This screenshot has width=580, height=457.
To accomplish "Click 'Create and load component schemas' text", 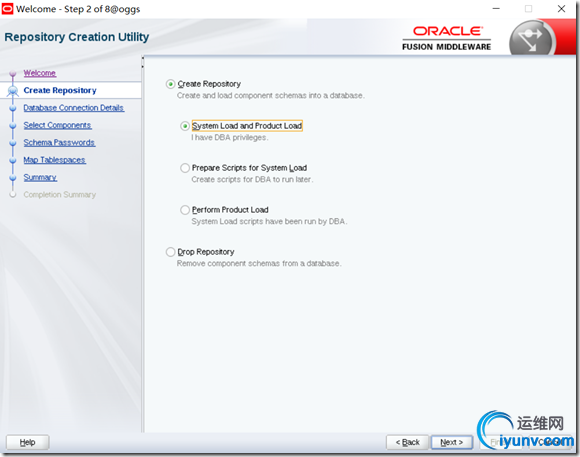I will (270, 95).
